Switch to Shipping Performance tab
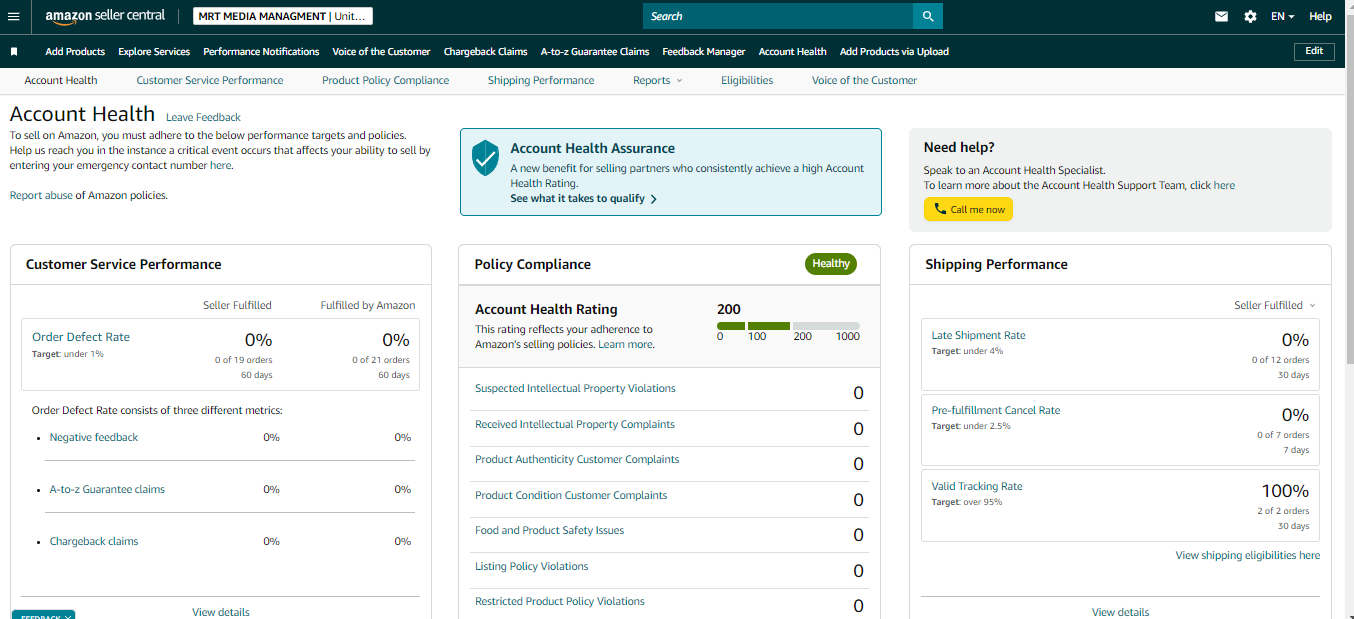Viewport: 1354px width, 619px height. click(541, 80)
